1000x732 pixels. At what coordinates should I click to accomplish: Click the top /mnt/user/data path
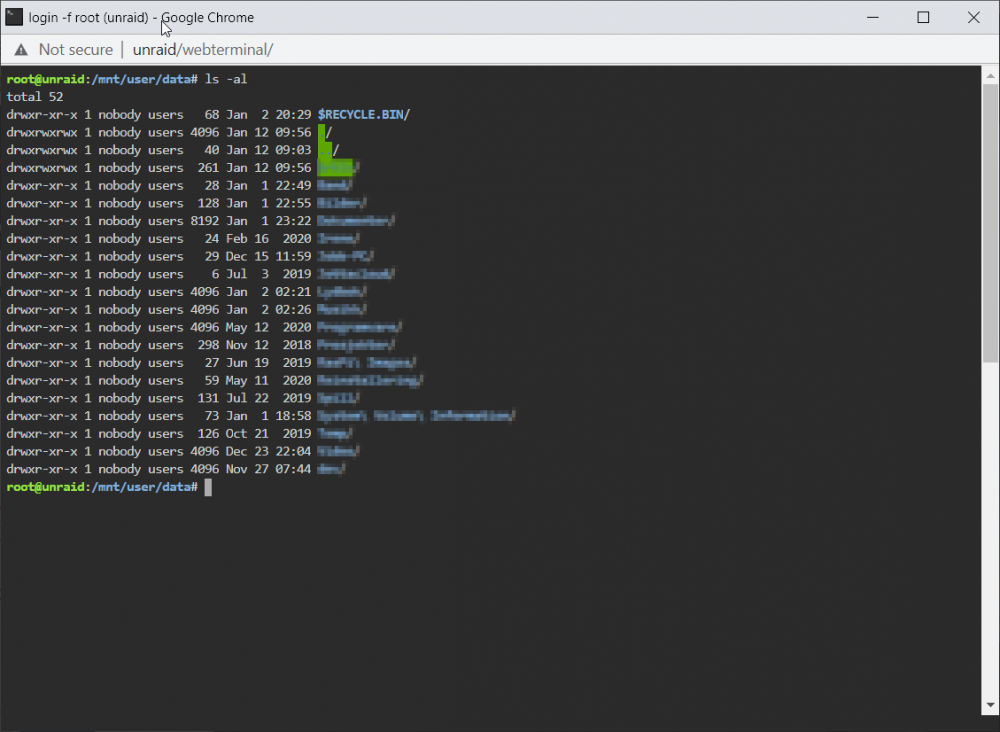click(141, 79)
